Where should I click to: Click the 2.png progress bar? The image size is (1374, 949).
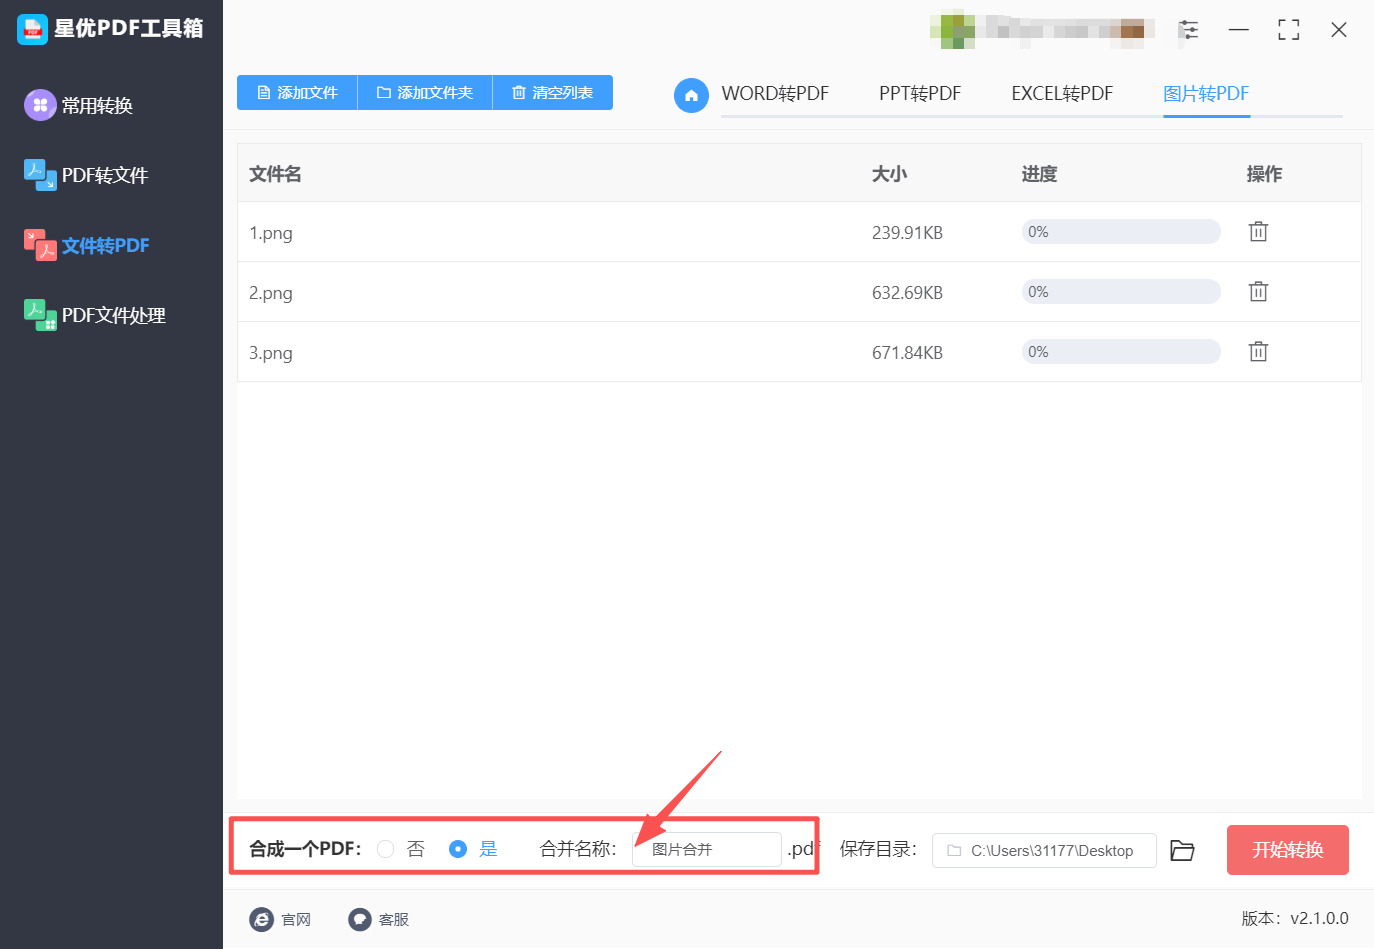(x=1121, y=292)
